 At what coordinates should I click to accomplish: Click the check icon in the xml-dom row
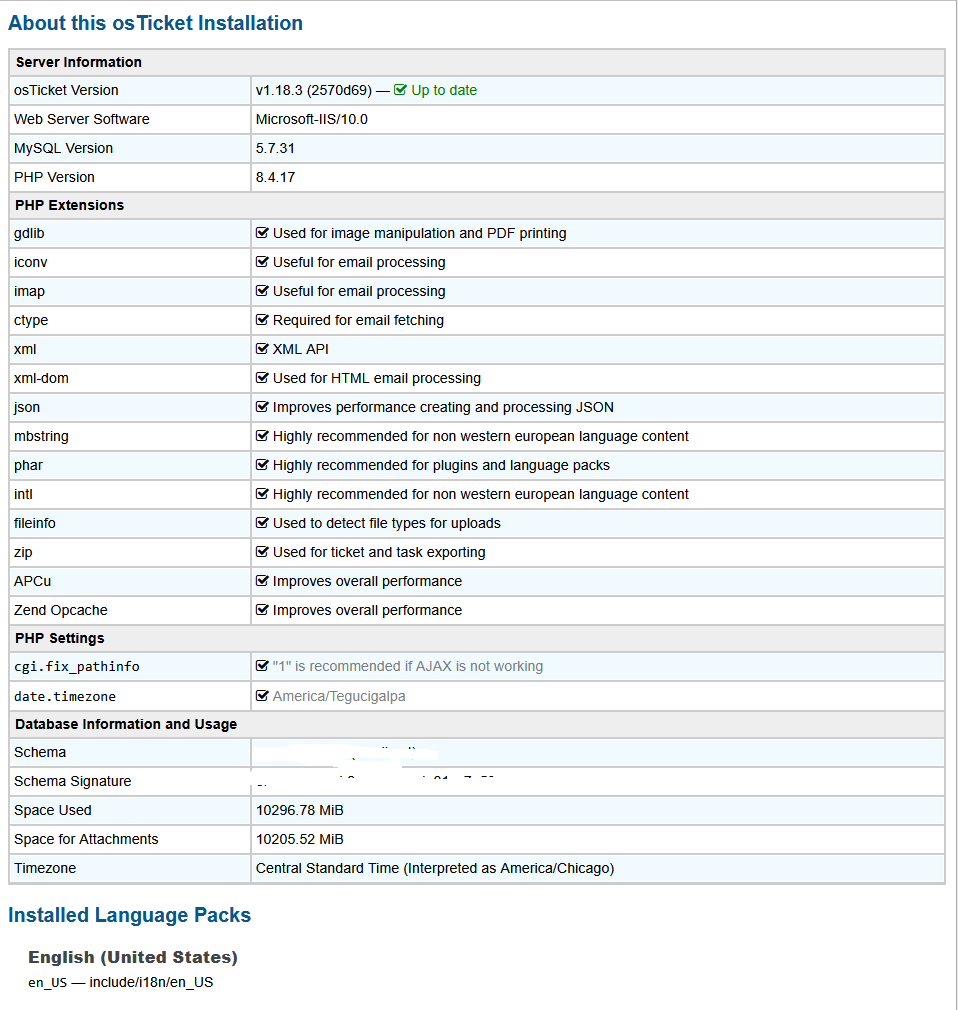pos(262,378)
